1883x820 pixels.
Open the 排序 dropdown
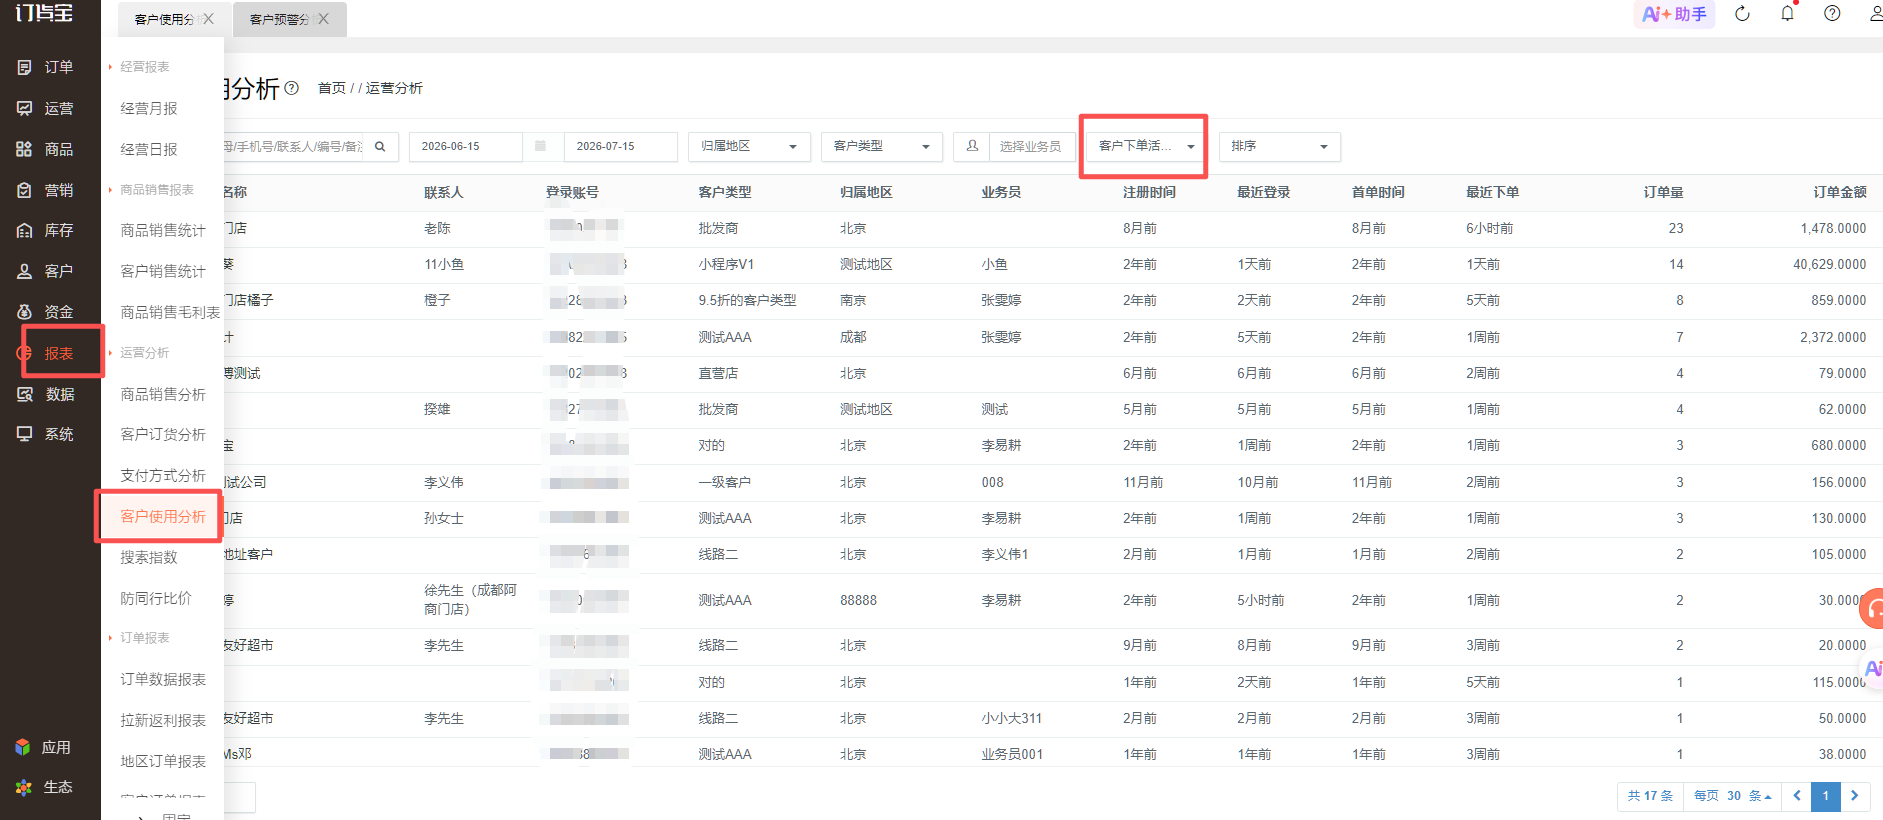[1280, 146]
